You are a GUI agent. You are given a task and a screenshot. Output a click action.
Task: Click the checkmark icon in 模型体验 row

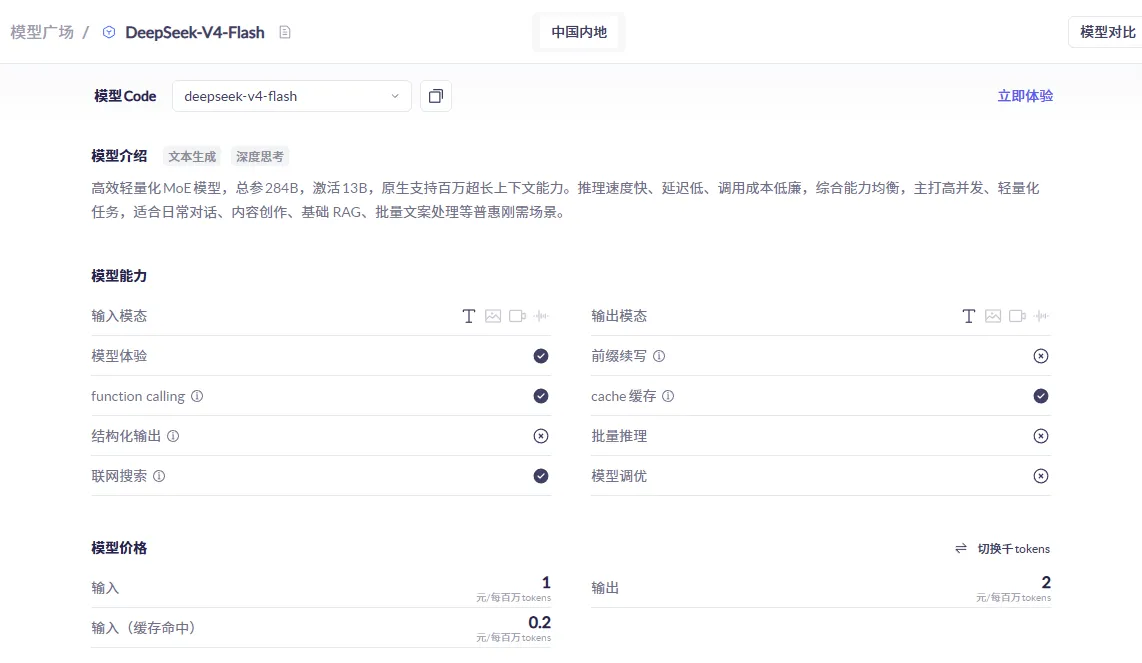540,356
